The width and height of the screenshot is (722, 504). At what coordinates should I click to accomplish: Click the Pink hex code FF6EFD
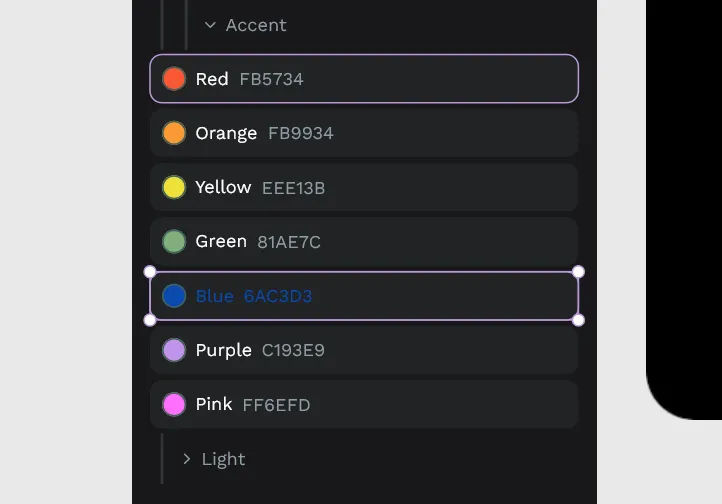(x=276, y=405)
